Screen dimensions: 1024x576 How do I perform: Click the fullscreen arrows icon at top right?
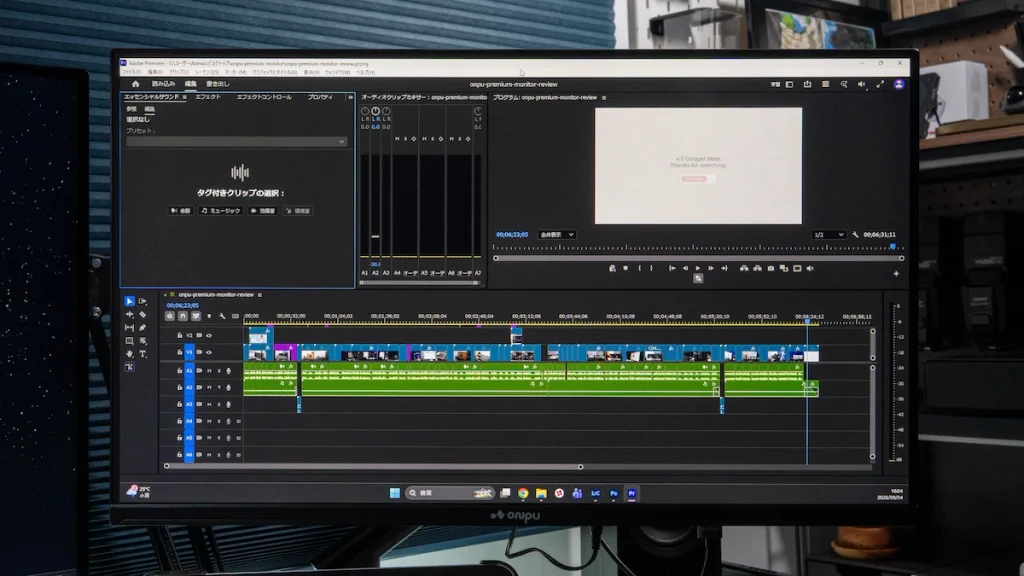(x=880, y=84)
